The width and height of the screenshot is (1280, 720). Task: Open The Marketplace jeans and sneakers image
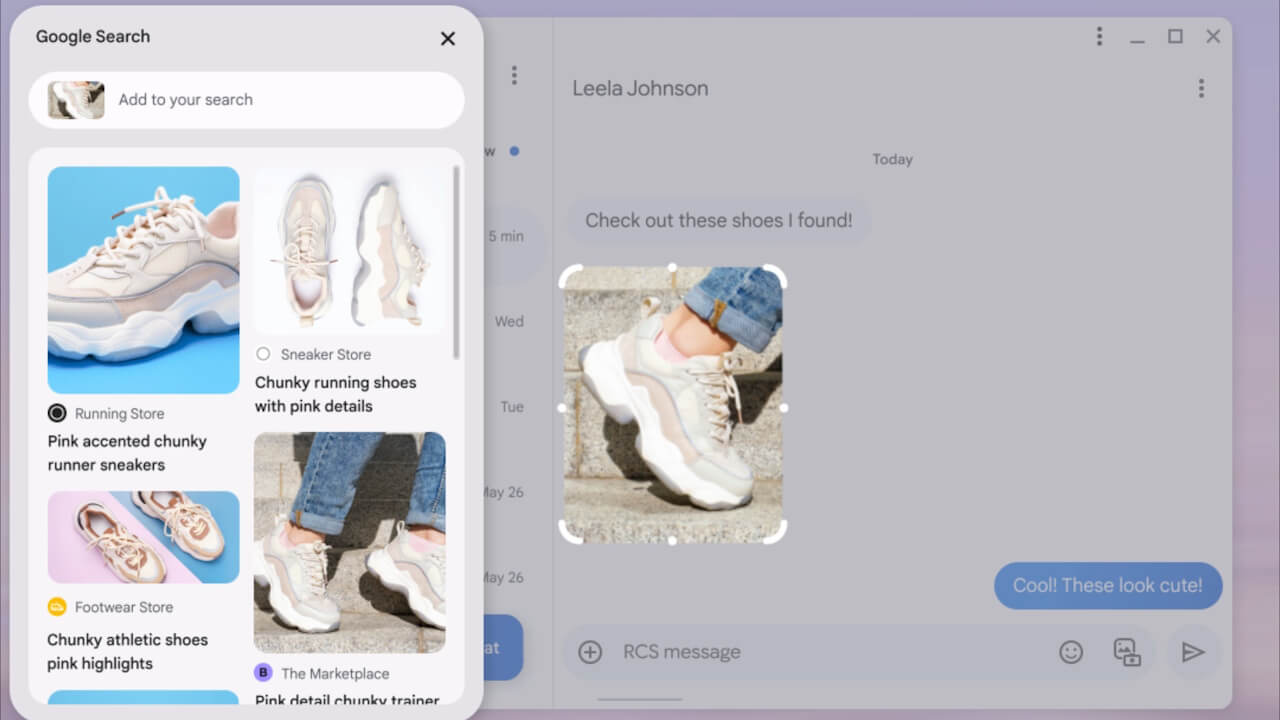pyautogui.click(x=349, y=542)
